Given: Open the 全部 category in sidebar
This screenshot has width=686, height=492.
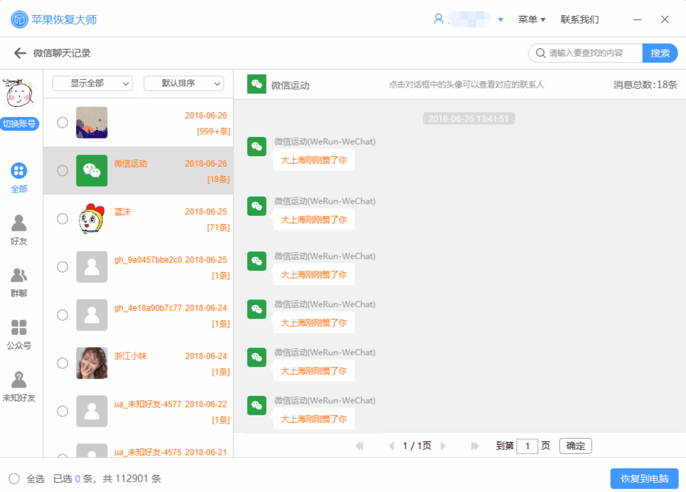Looking at the screenshot, I should click(x=19, y=177).
